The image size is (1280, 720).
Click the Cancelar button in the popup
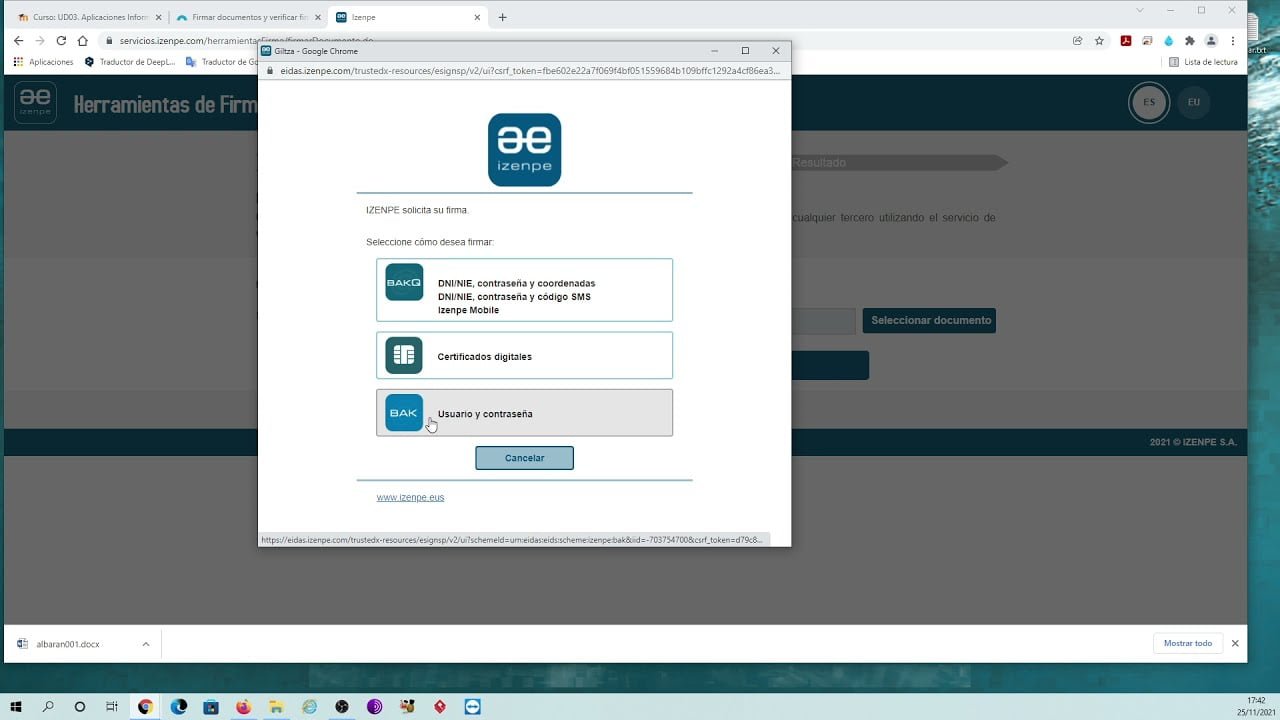click(524, 458)
